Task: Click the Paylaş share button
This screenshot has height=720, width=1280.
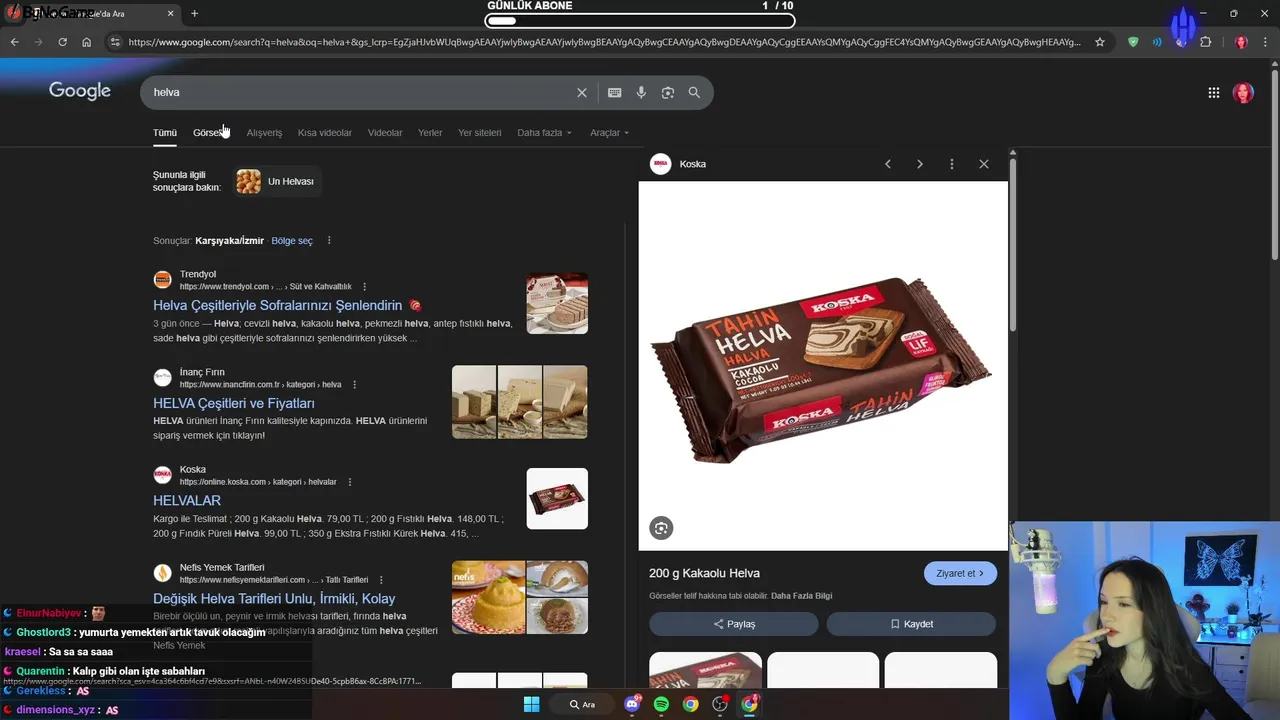Action: click(734, 624)
